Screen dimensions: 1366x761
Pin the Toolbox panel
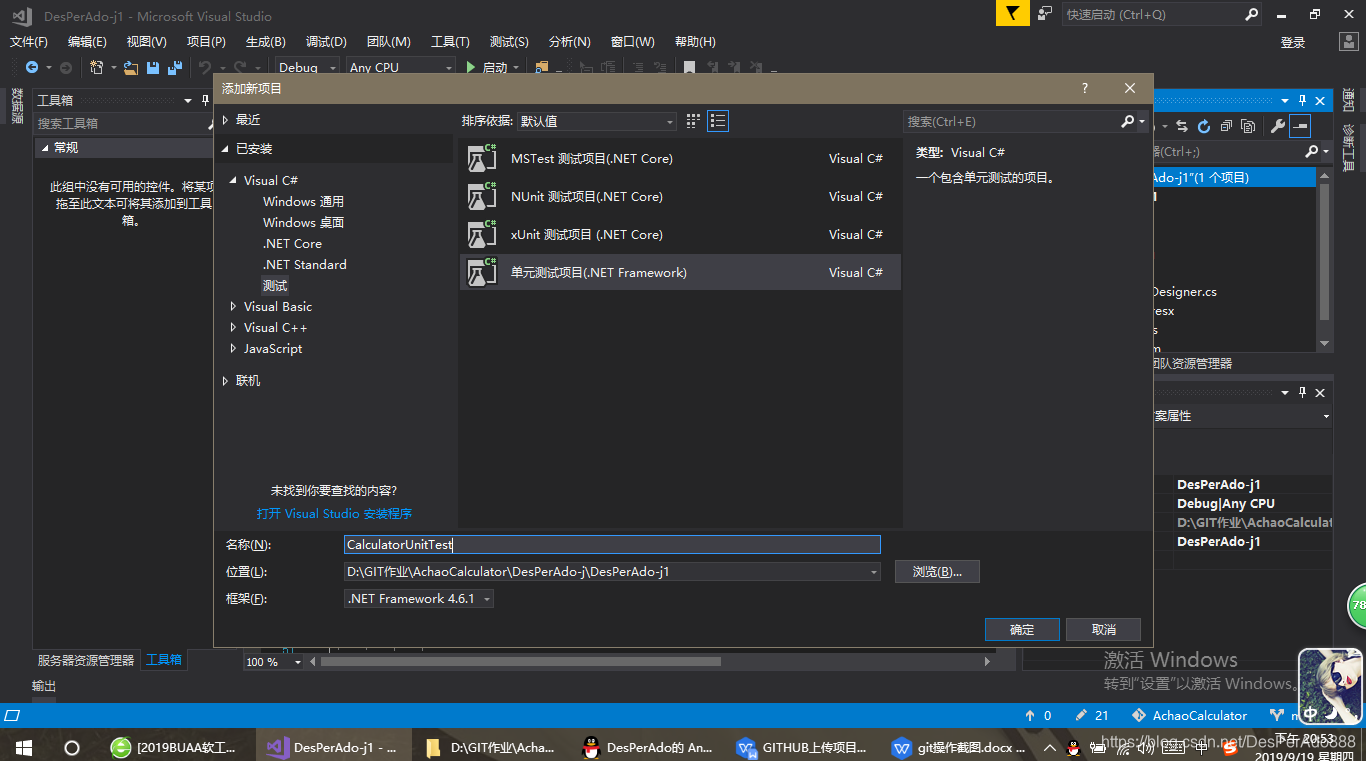pos(204,101)
